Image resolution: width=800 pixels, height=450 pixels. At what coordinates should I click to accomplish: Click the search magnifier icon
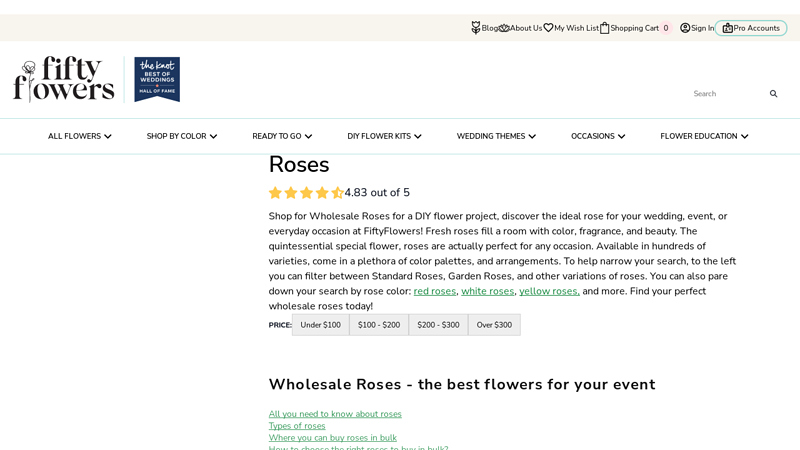[773, 93]
